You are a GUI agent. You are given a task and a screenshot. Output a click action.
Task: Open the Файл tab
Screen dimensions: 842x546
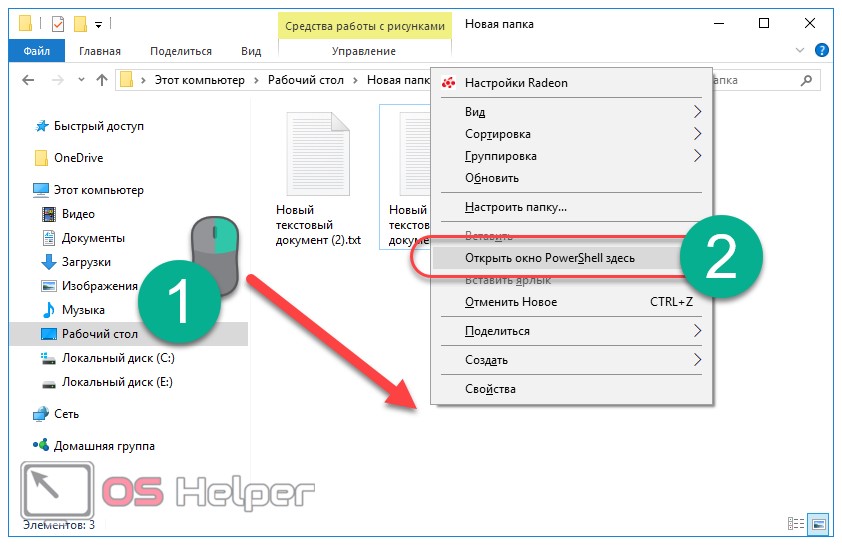[x=37, y=51]
